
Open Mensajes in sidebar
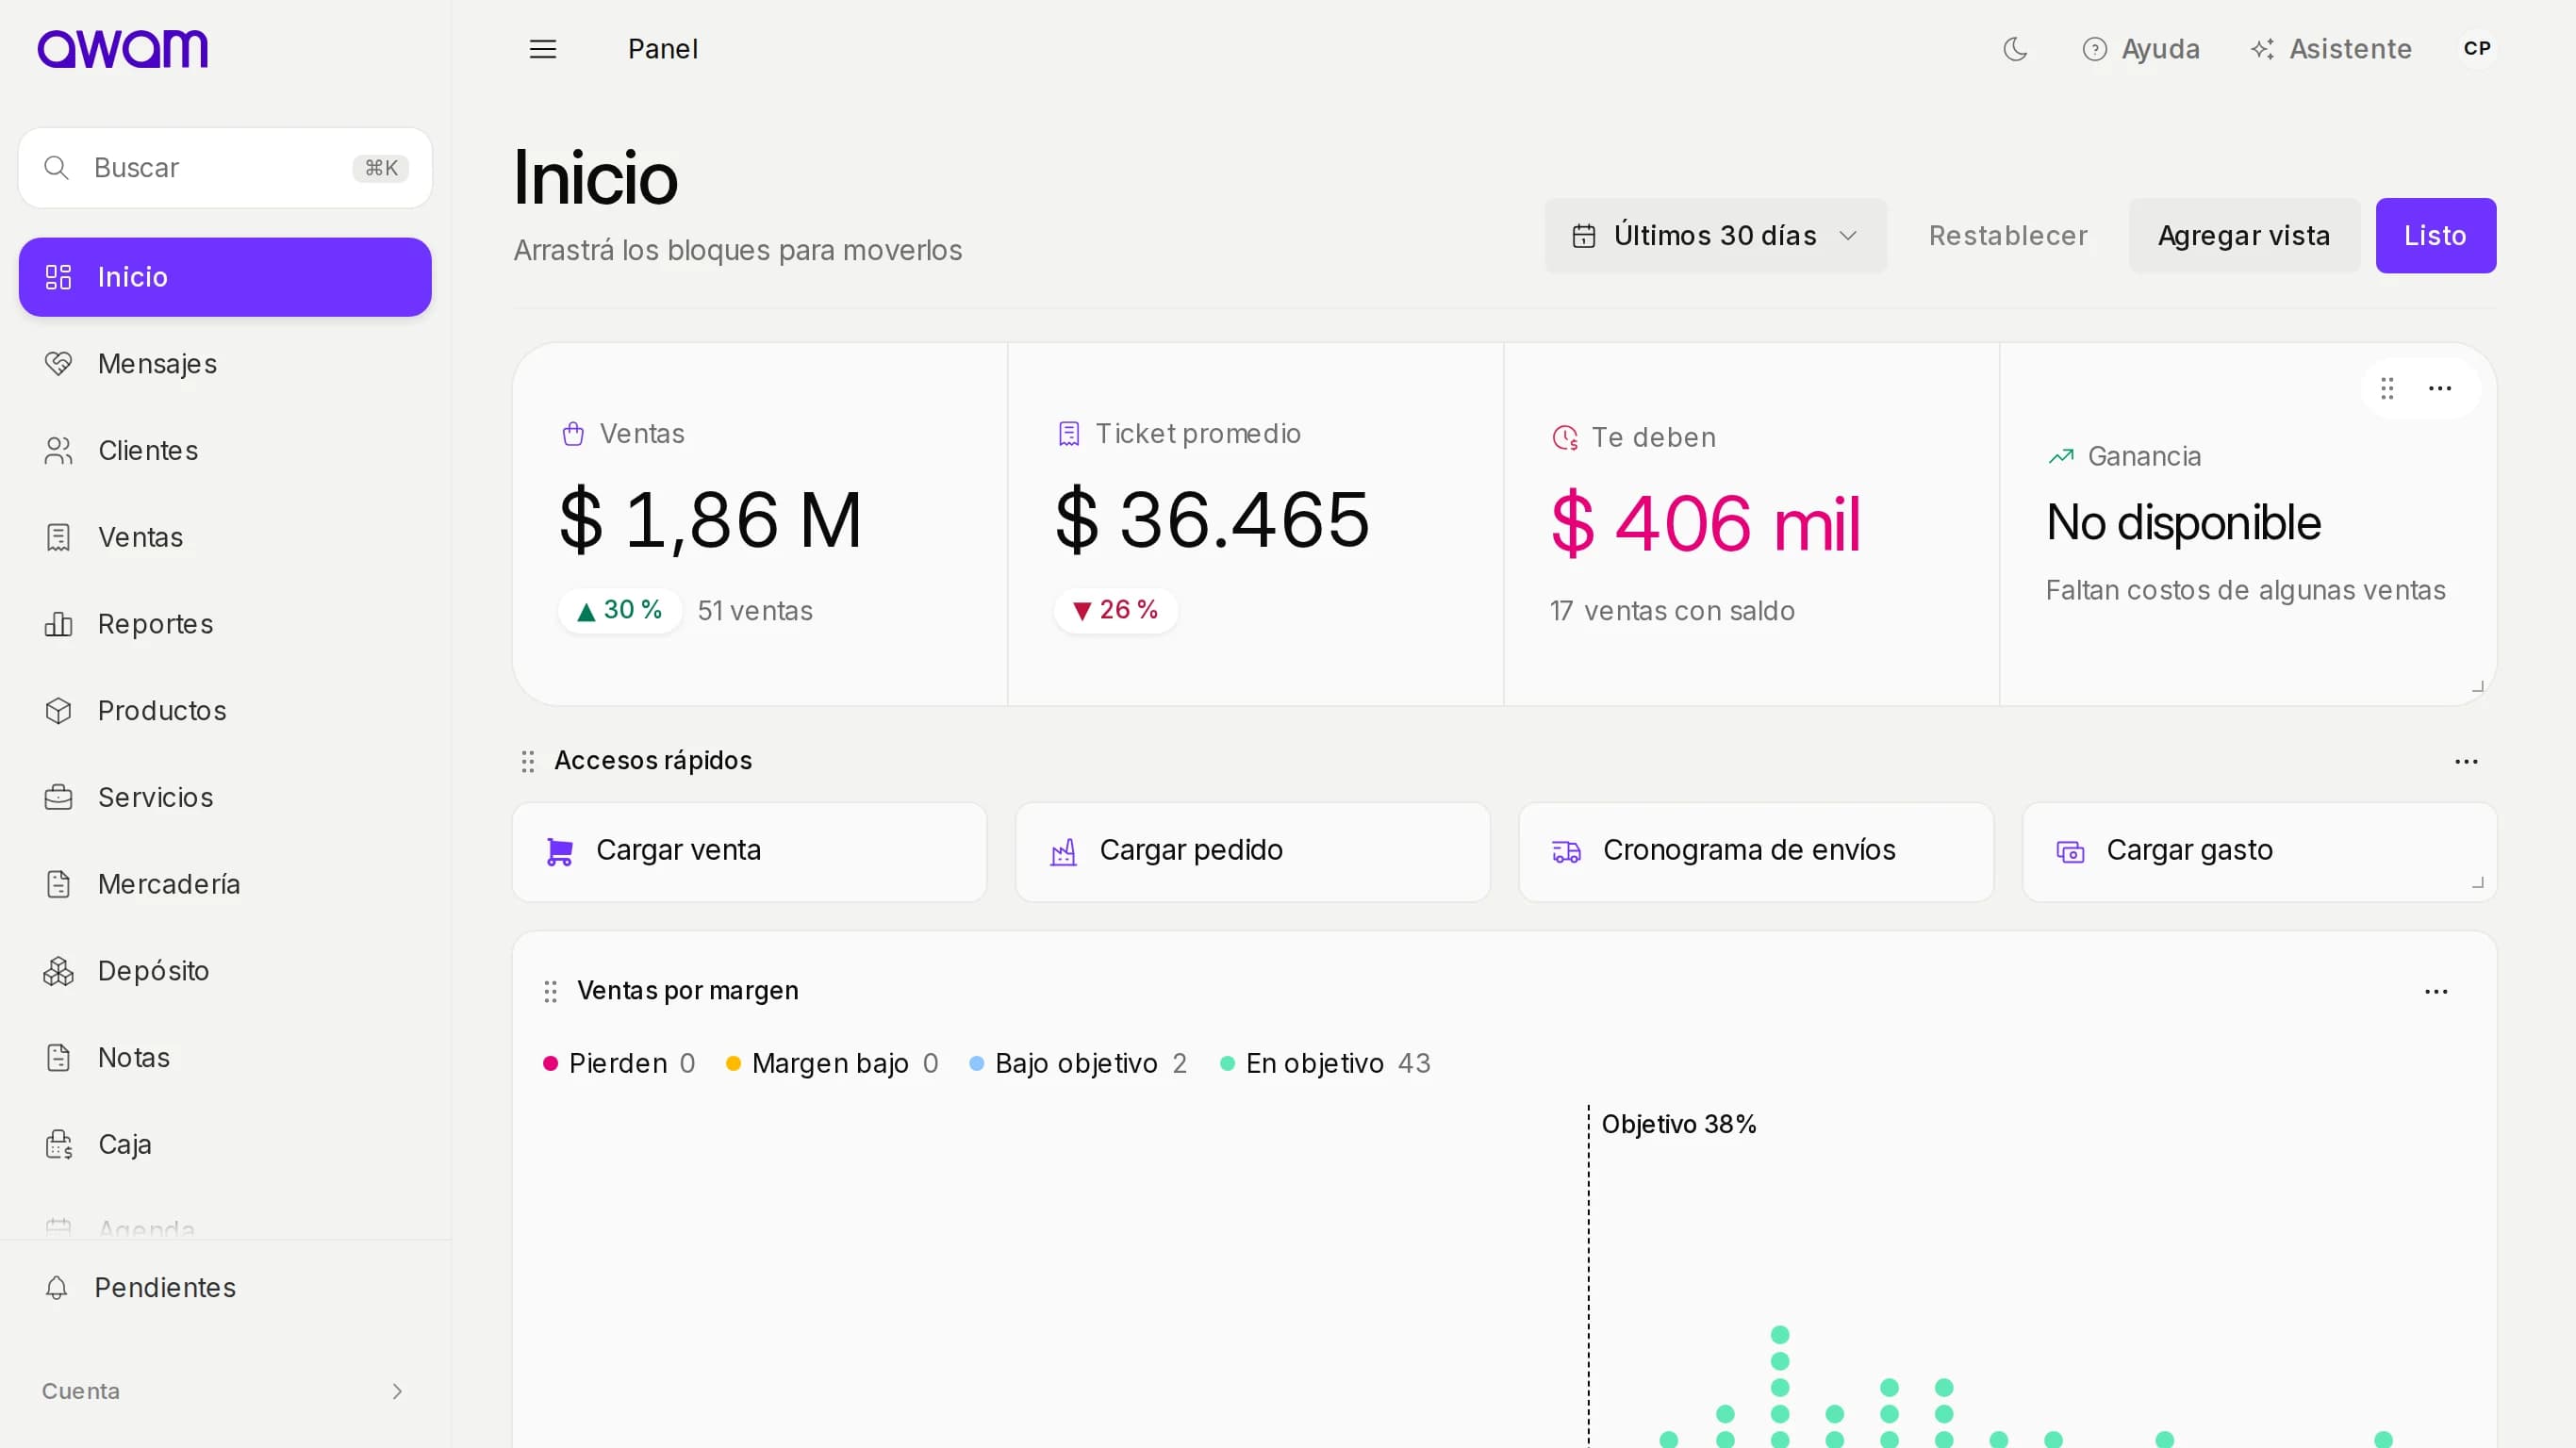tap(225, 364)
